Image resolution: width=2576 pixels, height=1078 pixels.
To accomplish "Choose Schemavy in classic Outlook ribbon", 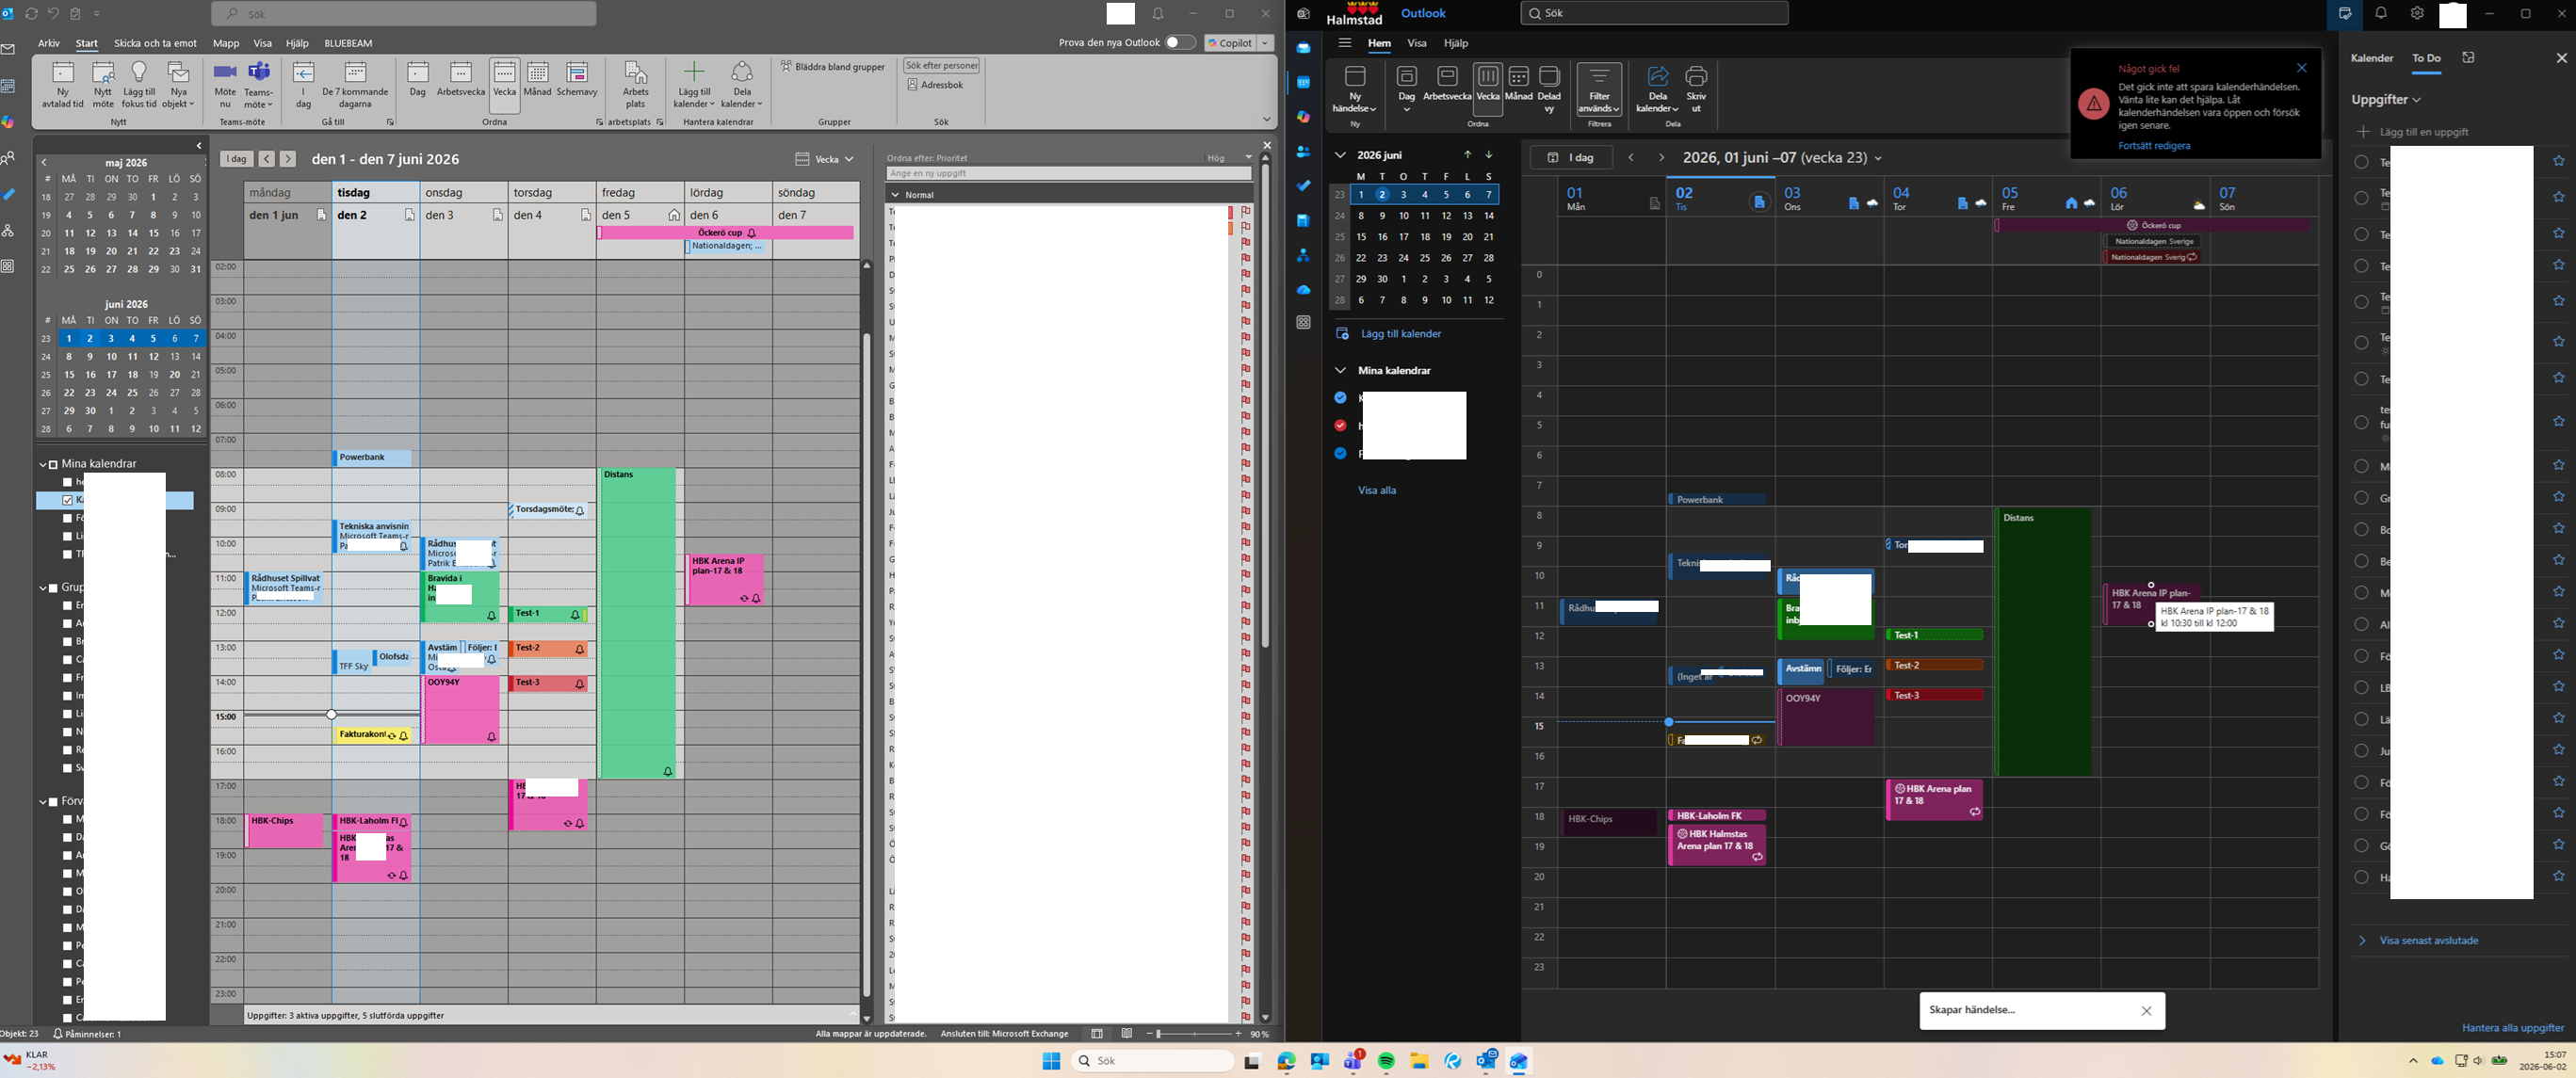I will click(577, 80).
